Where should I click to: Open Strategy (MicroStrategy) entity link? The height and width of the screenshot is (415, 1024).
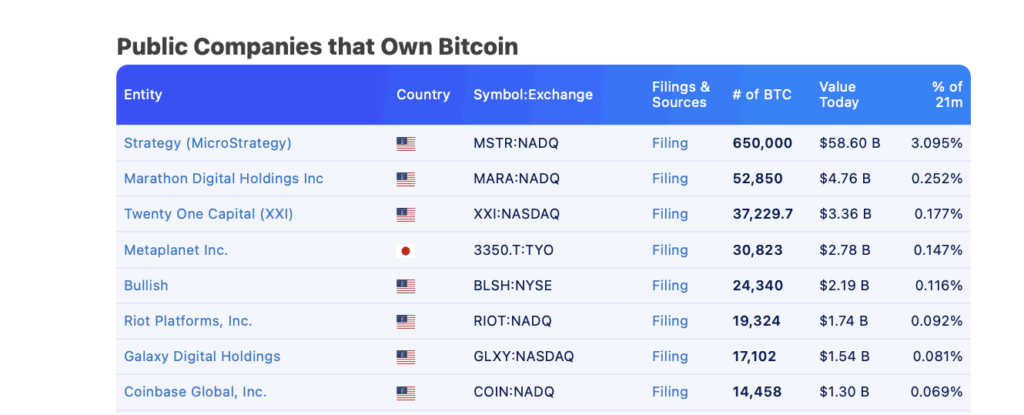pyautogui.click(x=208, y=143)
